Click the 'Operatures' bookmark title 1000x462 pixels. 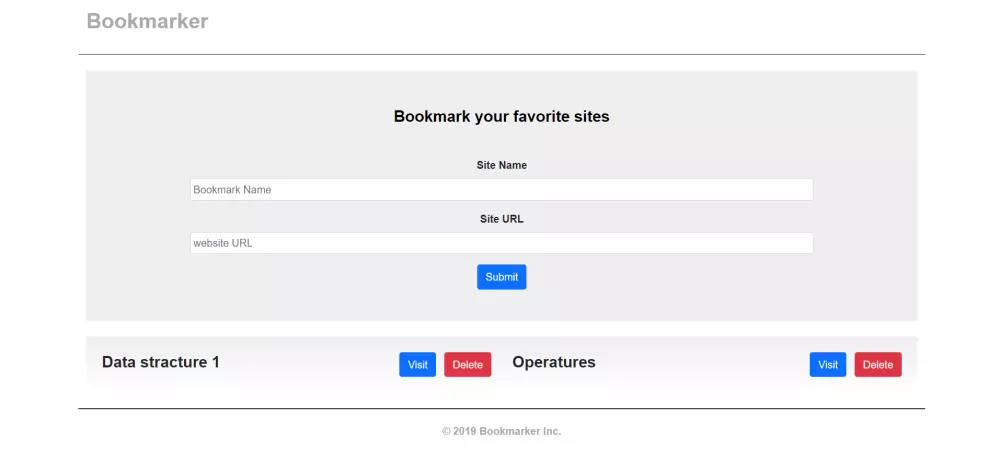[x=553, y=362]
